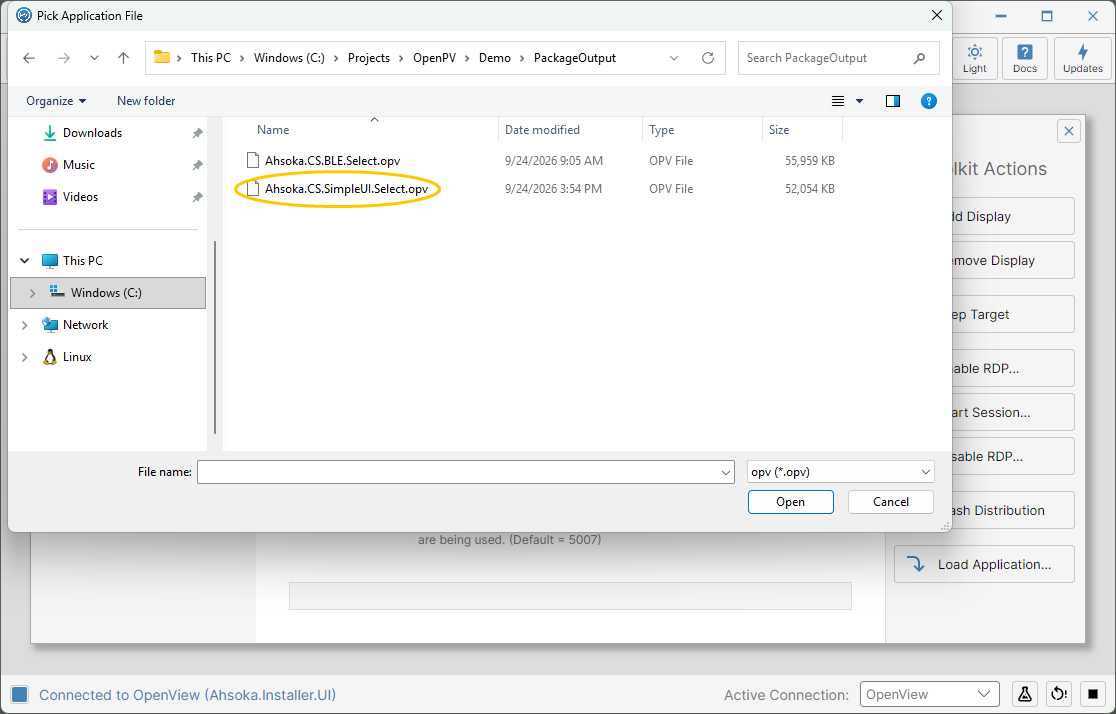
Task: Create a New folder
Action: pos(146,101)
